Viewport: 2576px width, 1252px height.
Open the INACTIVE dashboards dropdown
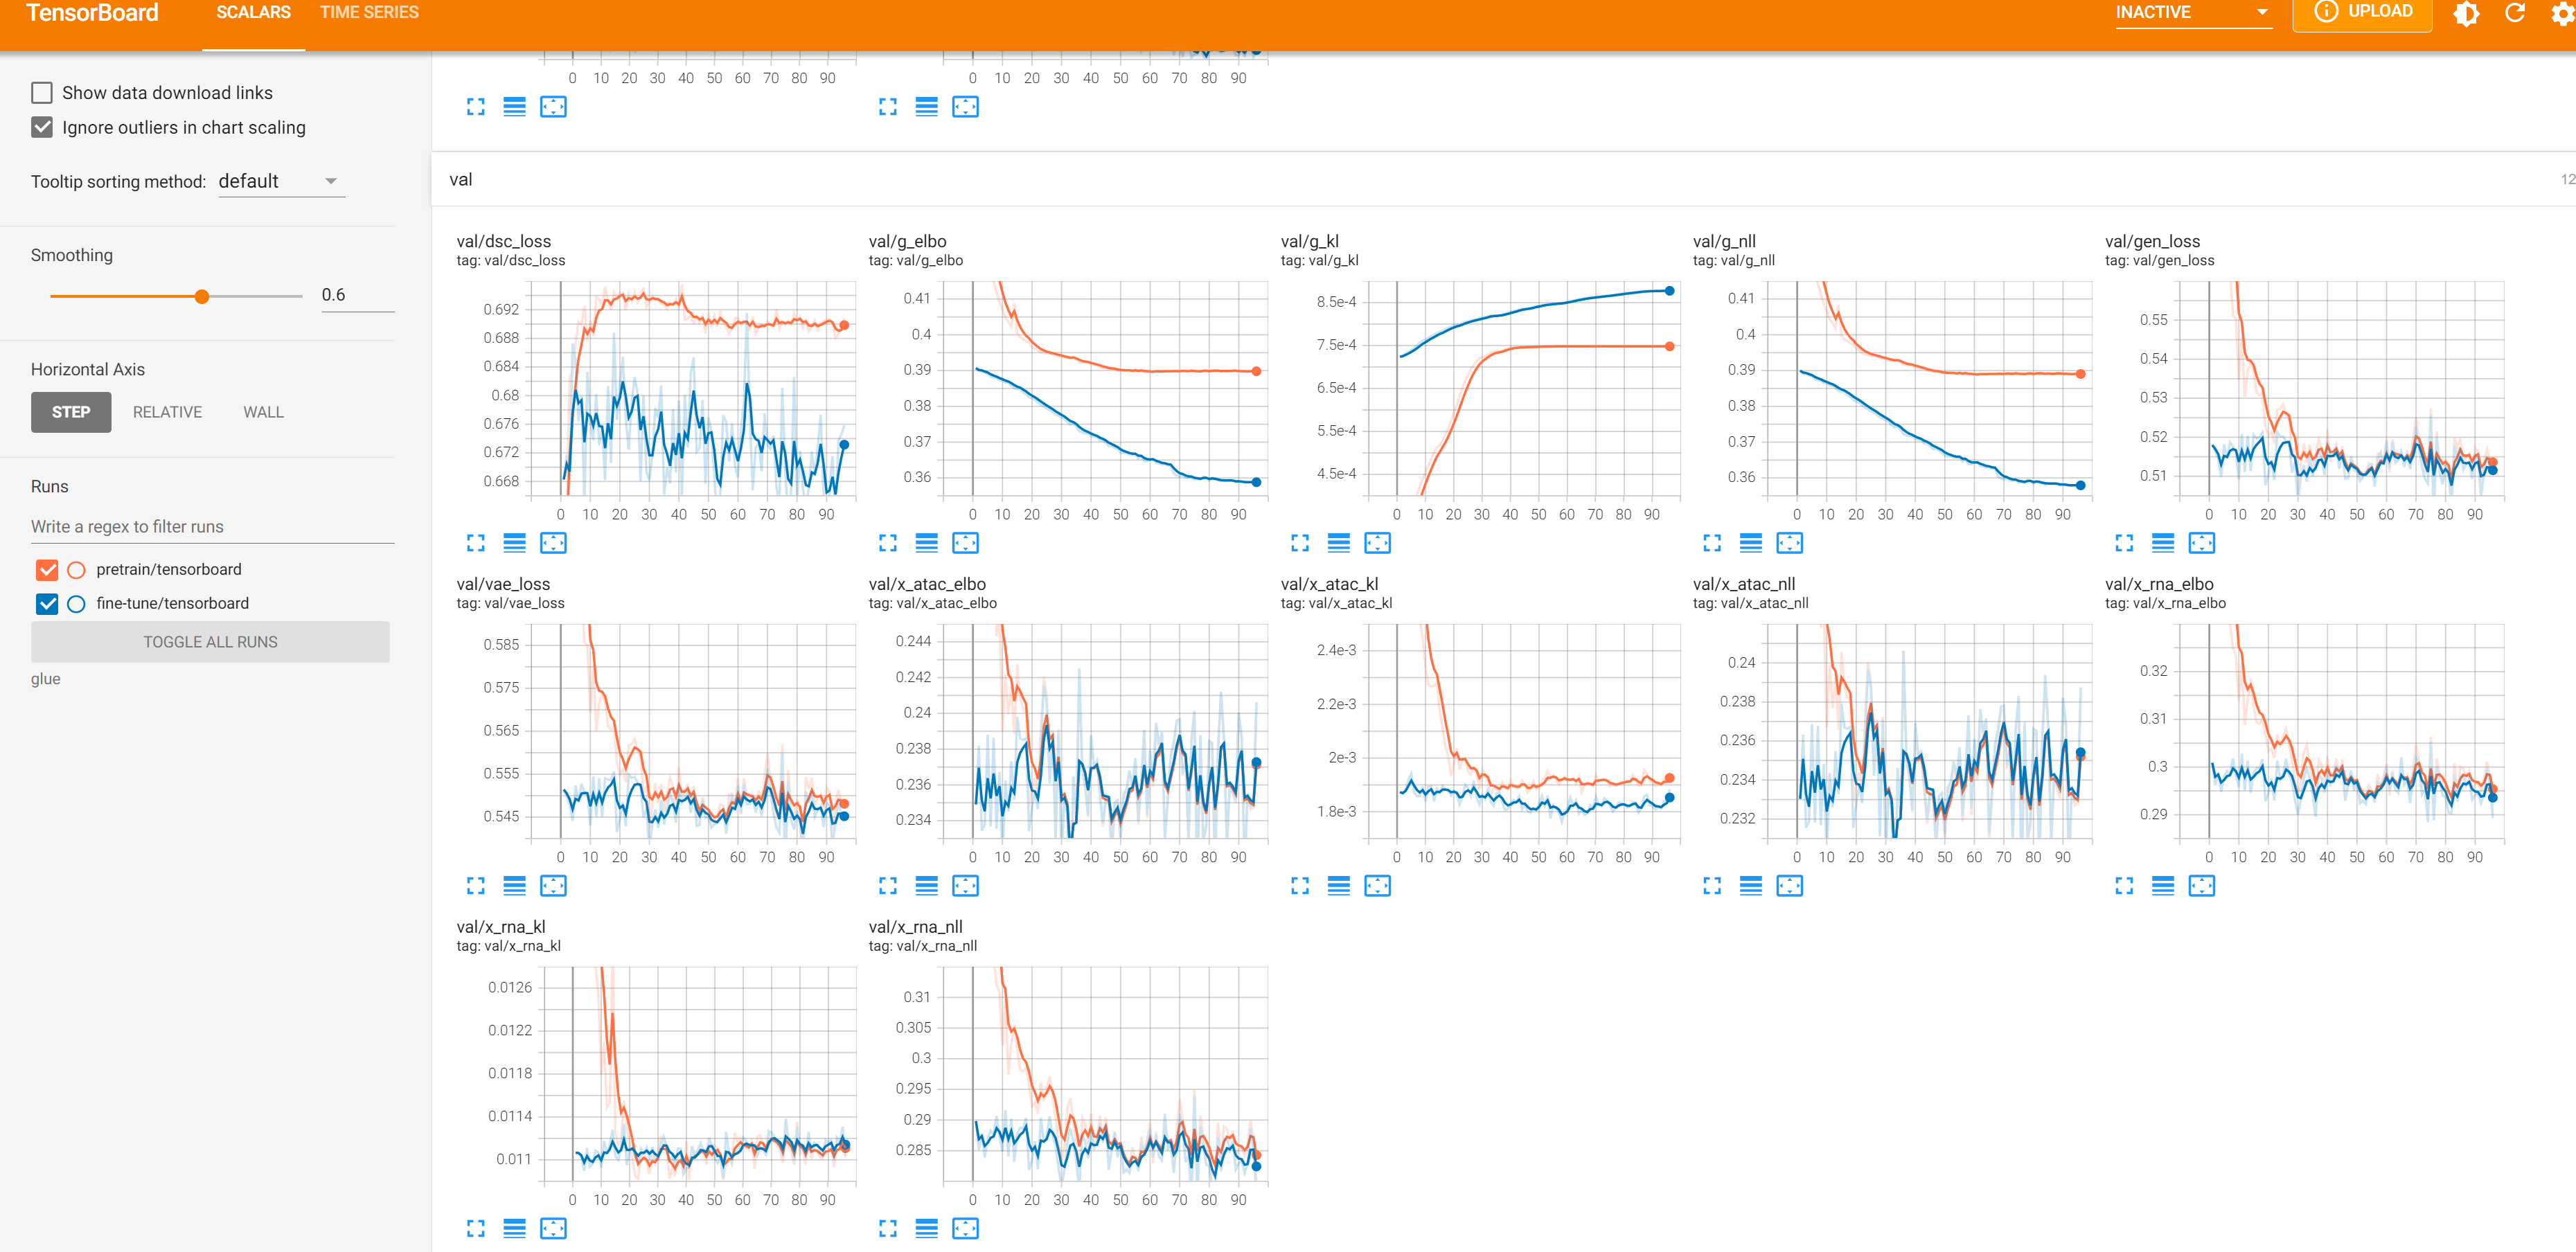pyautogui.click(x=2192, y=13)
